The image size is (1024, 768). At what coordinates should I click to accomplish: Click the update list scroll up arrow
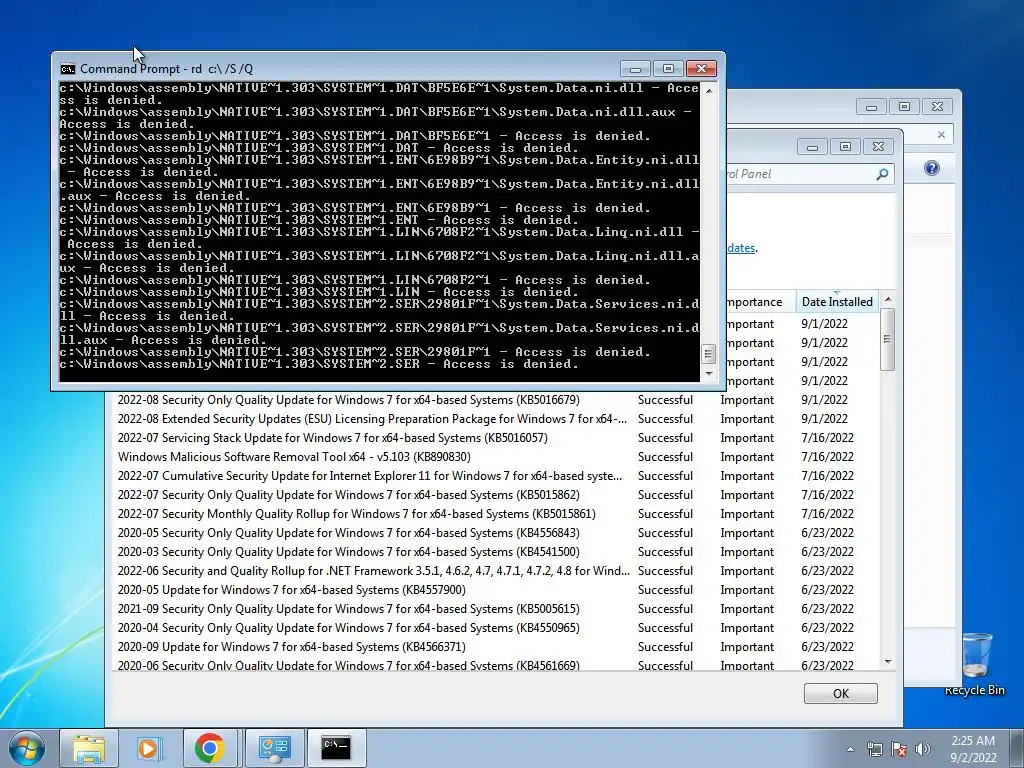[x=887, y=300]
